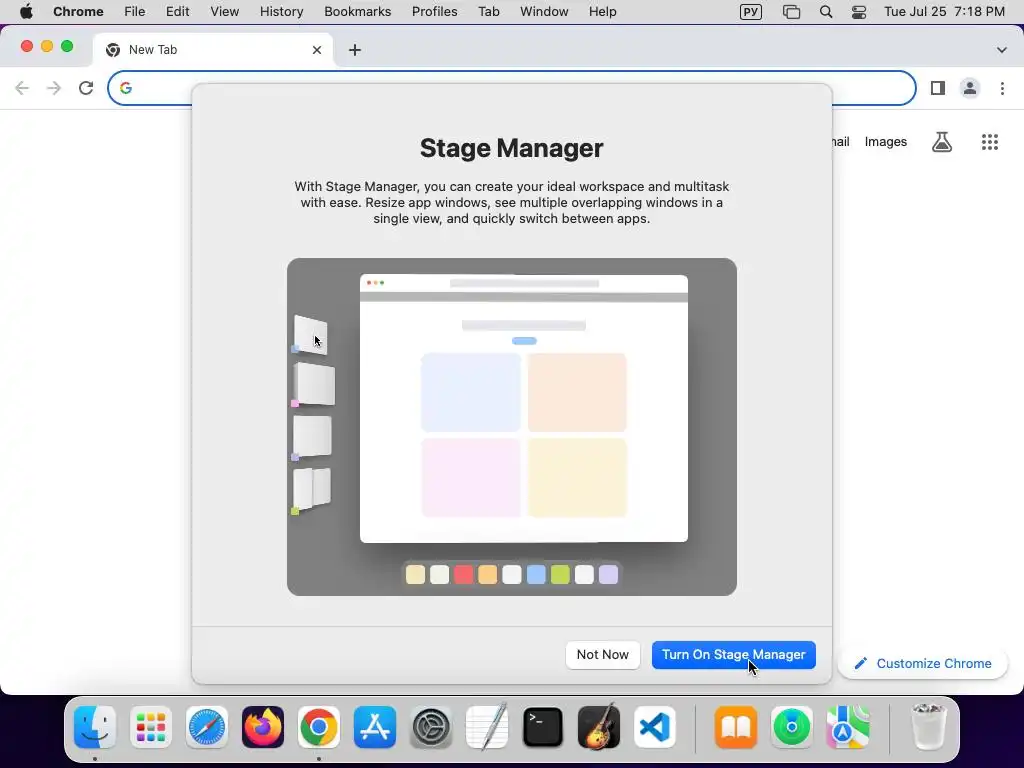
Task: Click Turn On Stage Manager button
Action: [733, 654]
